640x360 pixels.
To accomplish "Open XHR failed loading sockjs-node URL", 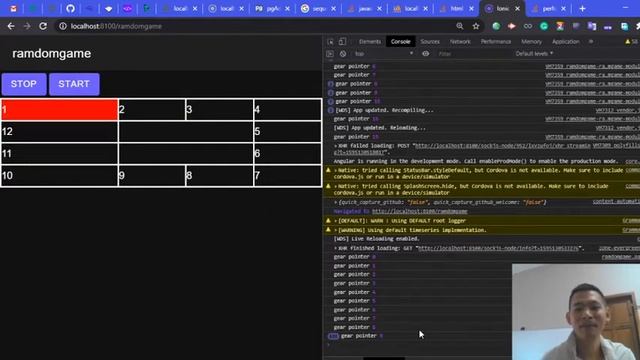I will (502, 146).
